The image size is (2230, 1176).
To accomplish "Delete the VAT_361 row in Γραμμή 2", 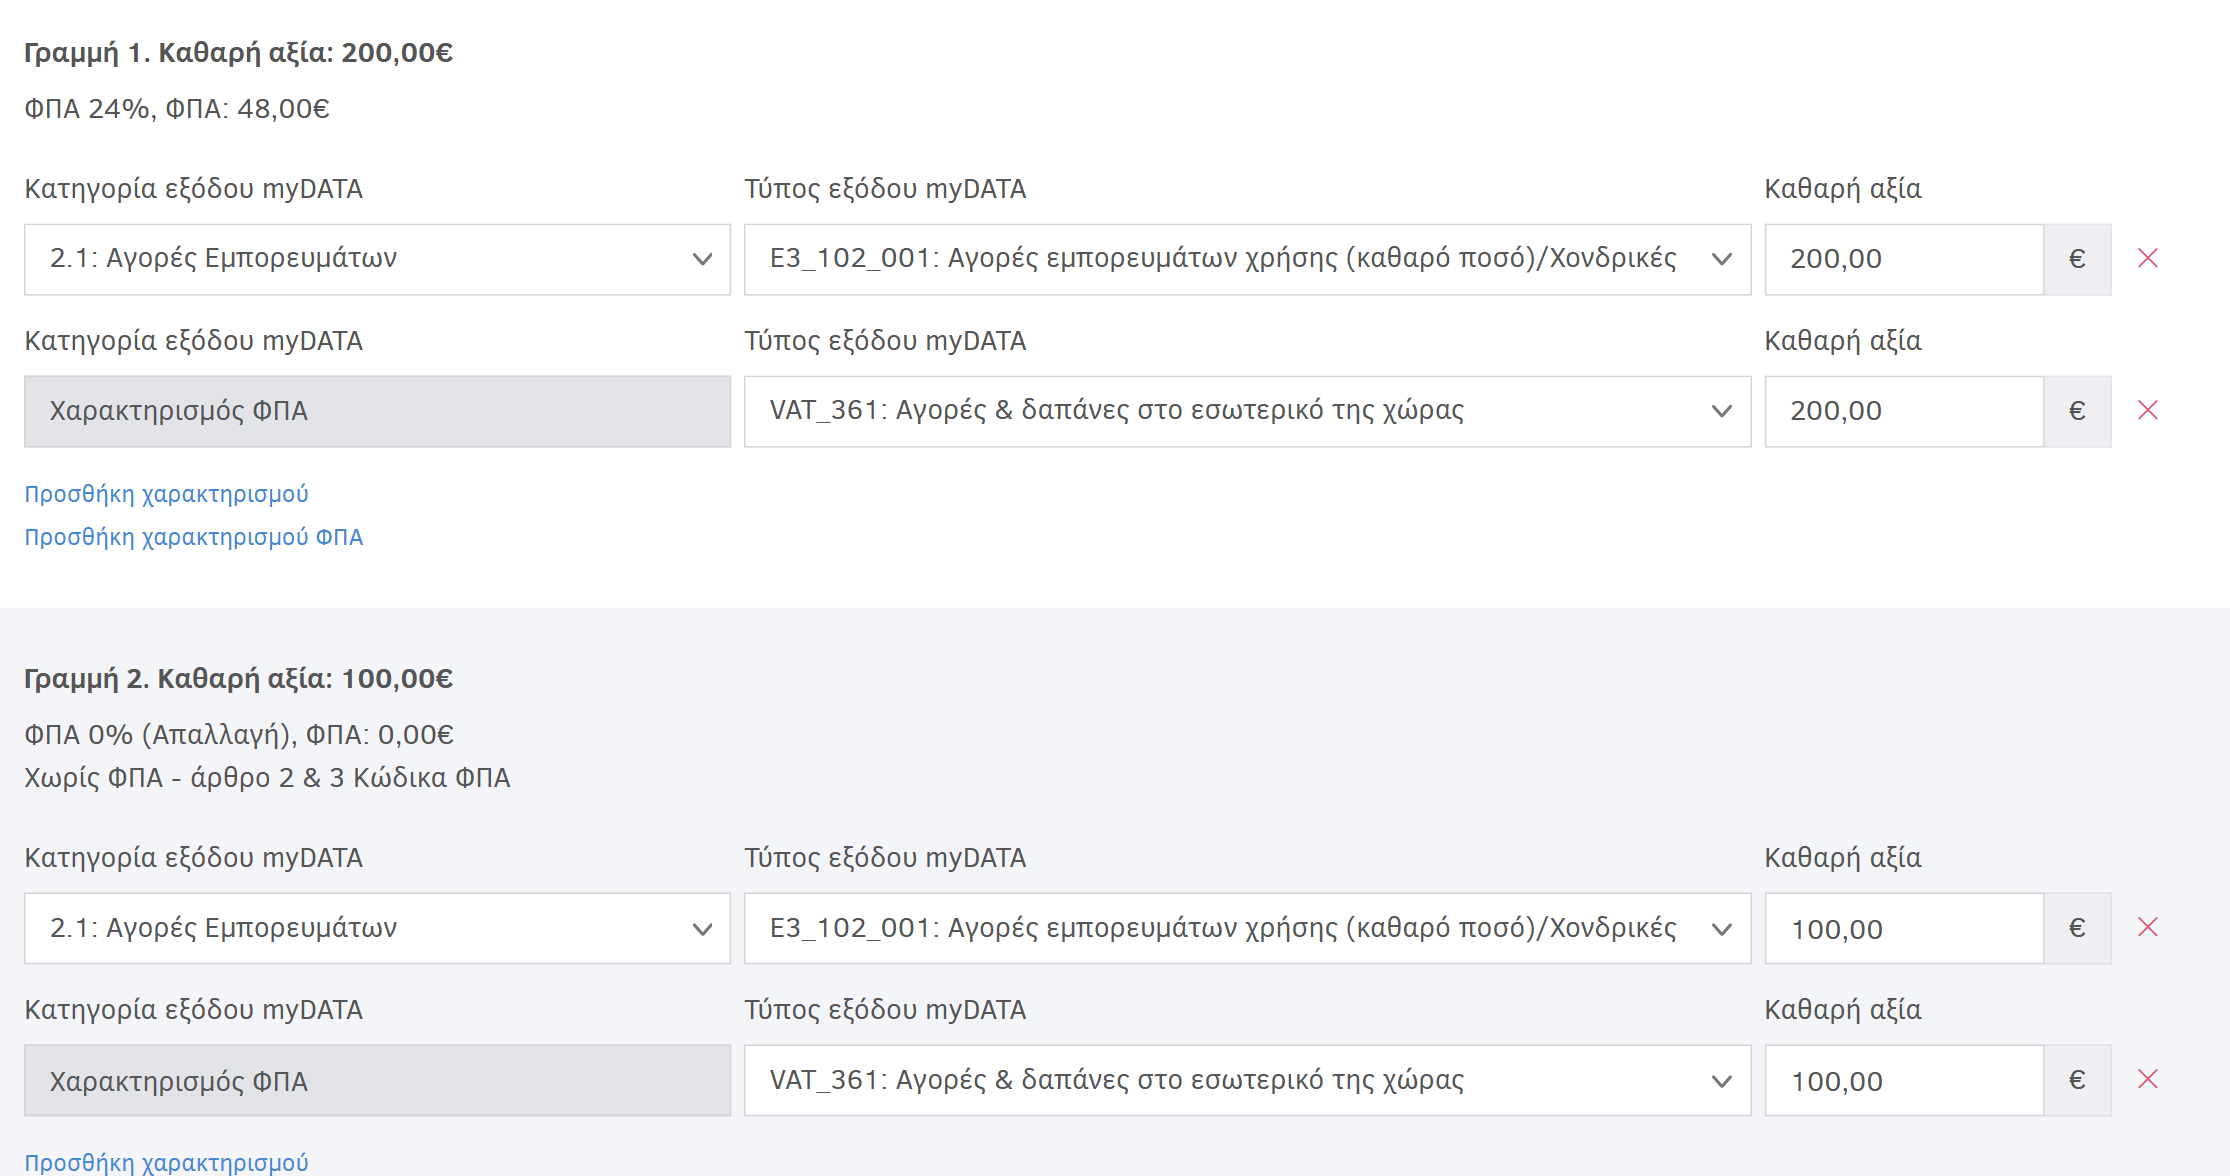I will pos(2147,1080).
